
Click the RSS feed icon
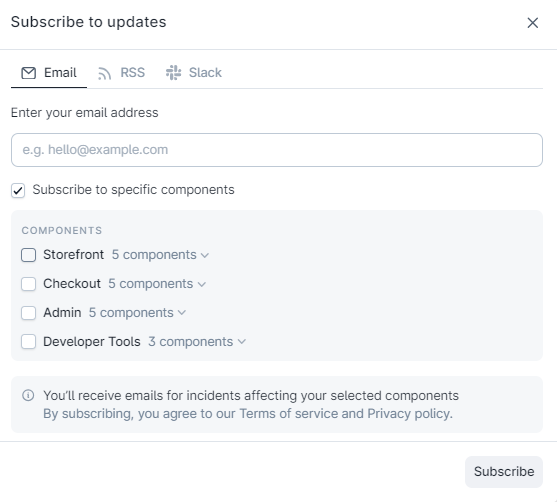pos(104,73)
